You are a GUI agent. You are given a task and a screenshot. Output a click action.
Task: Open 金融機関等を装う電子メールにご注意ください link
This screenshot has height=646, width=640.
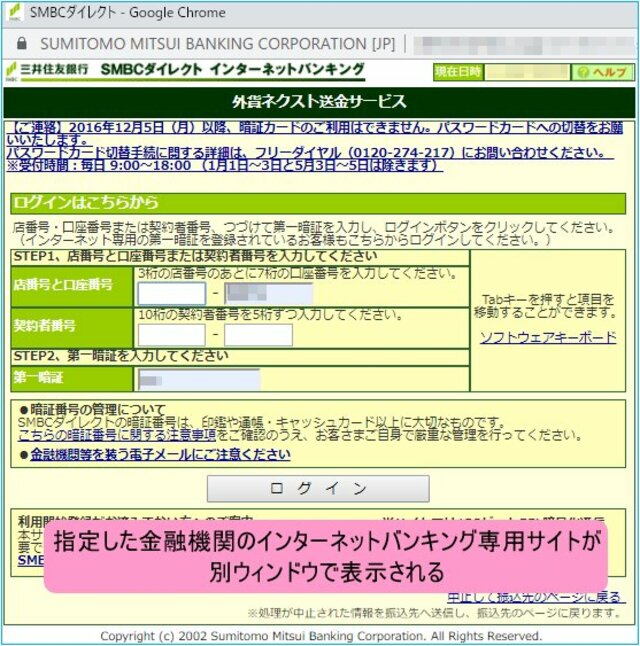[x=160, y=454]
